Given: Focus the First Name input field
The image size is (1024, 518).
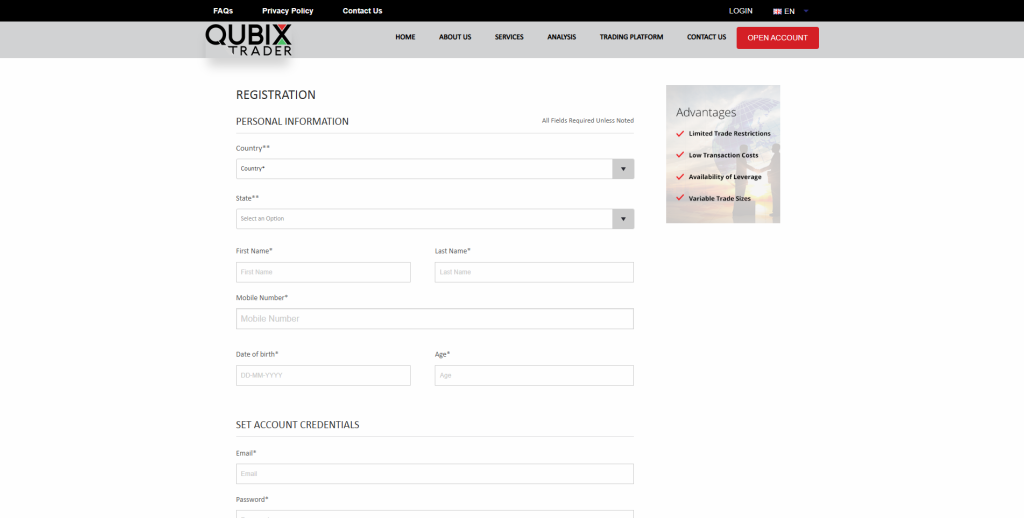Looking at the screenshot, I should coord(323,272).
